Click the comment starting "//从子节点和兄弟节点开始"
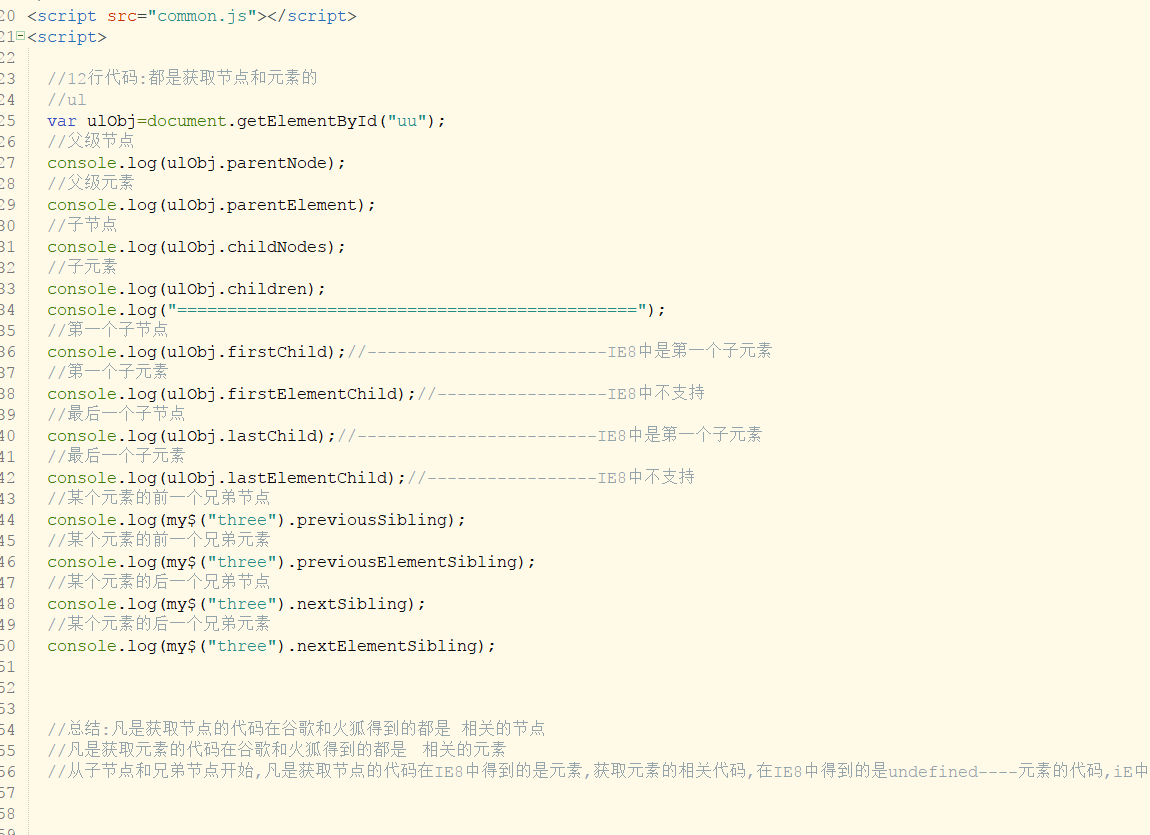The height and width of the screenshot is (835, 1150). point(598,770)
